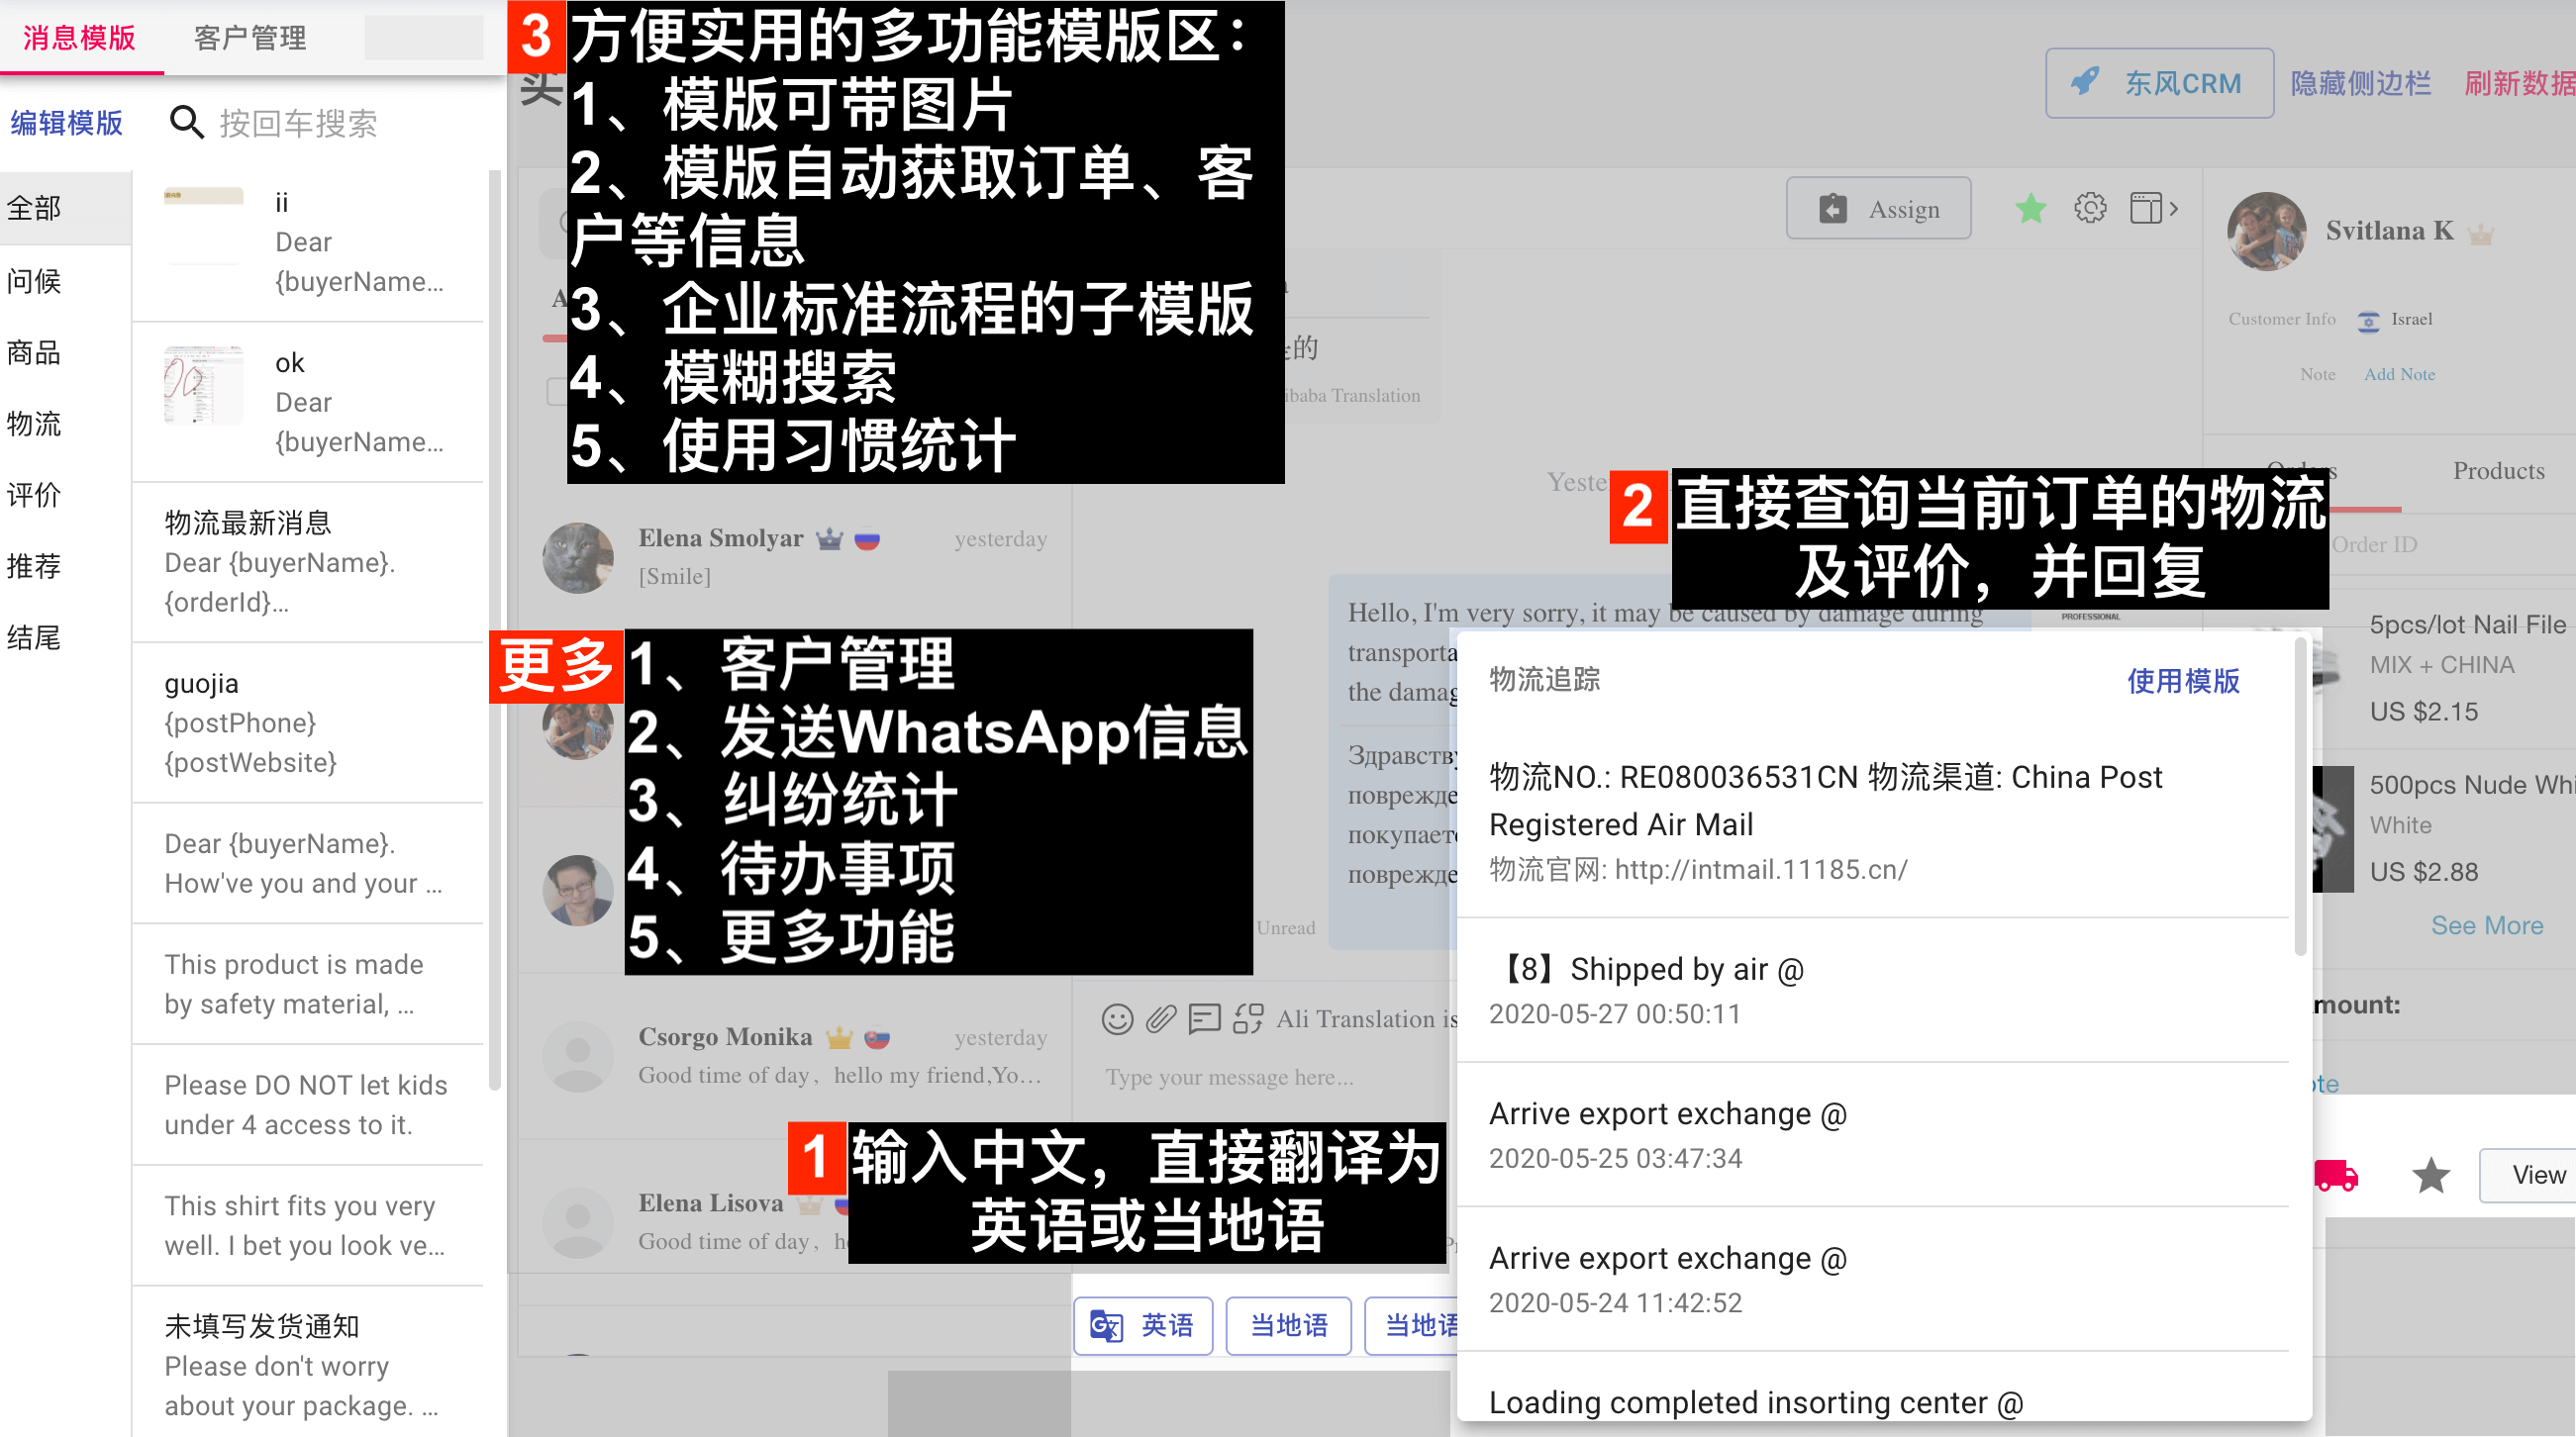Click the Assign button

(1878, 209)
